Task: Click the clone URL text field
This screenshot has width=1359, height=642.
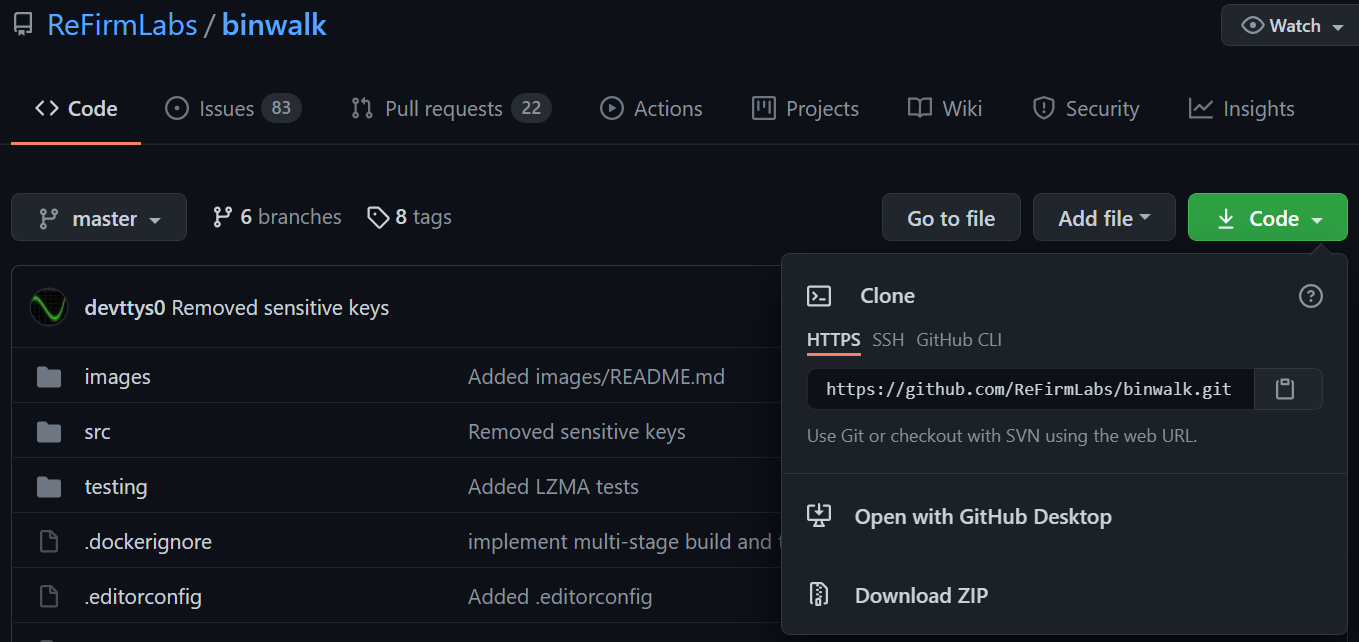Action: point(1030,389)
